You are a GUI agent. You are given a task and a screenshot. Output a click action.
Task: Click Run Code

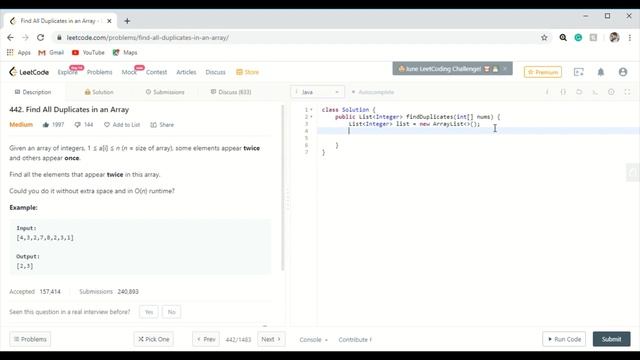point(564,339)
